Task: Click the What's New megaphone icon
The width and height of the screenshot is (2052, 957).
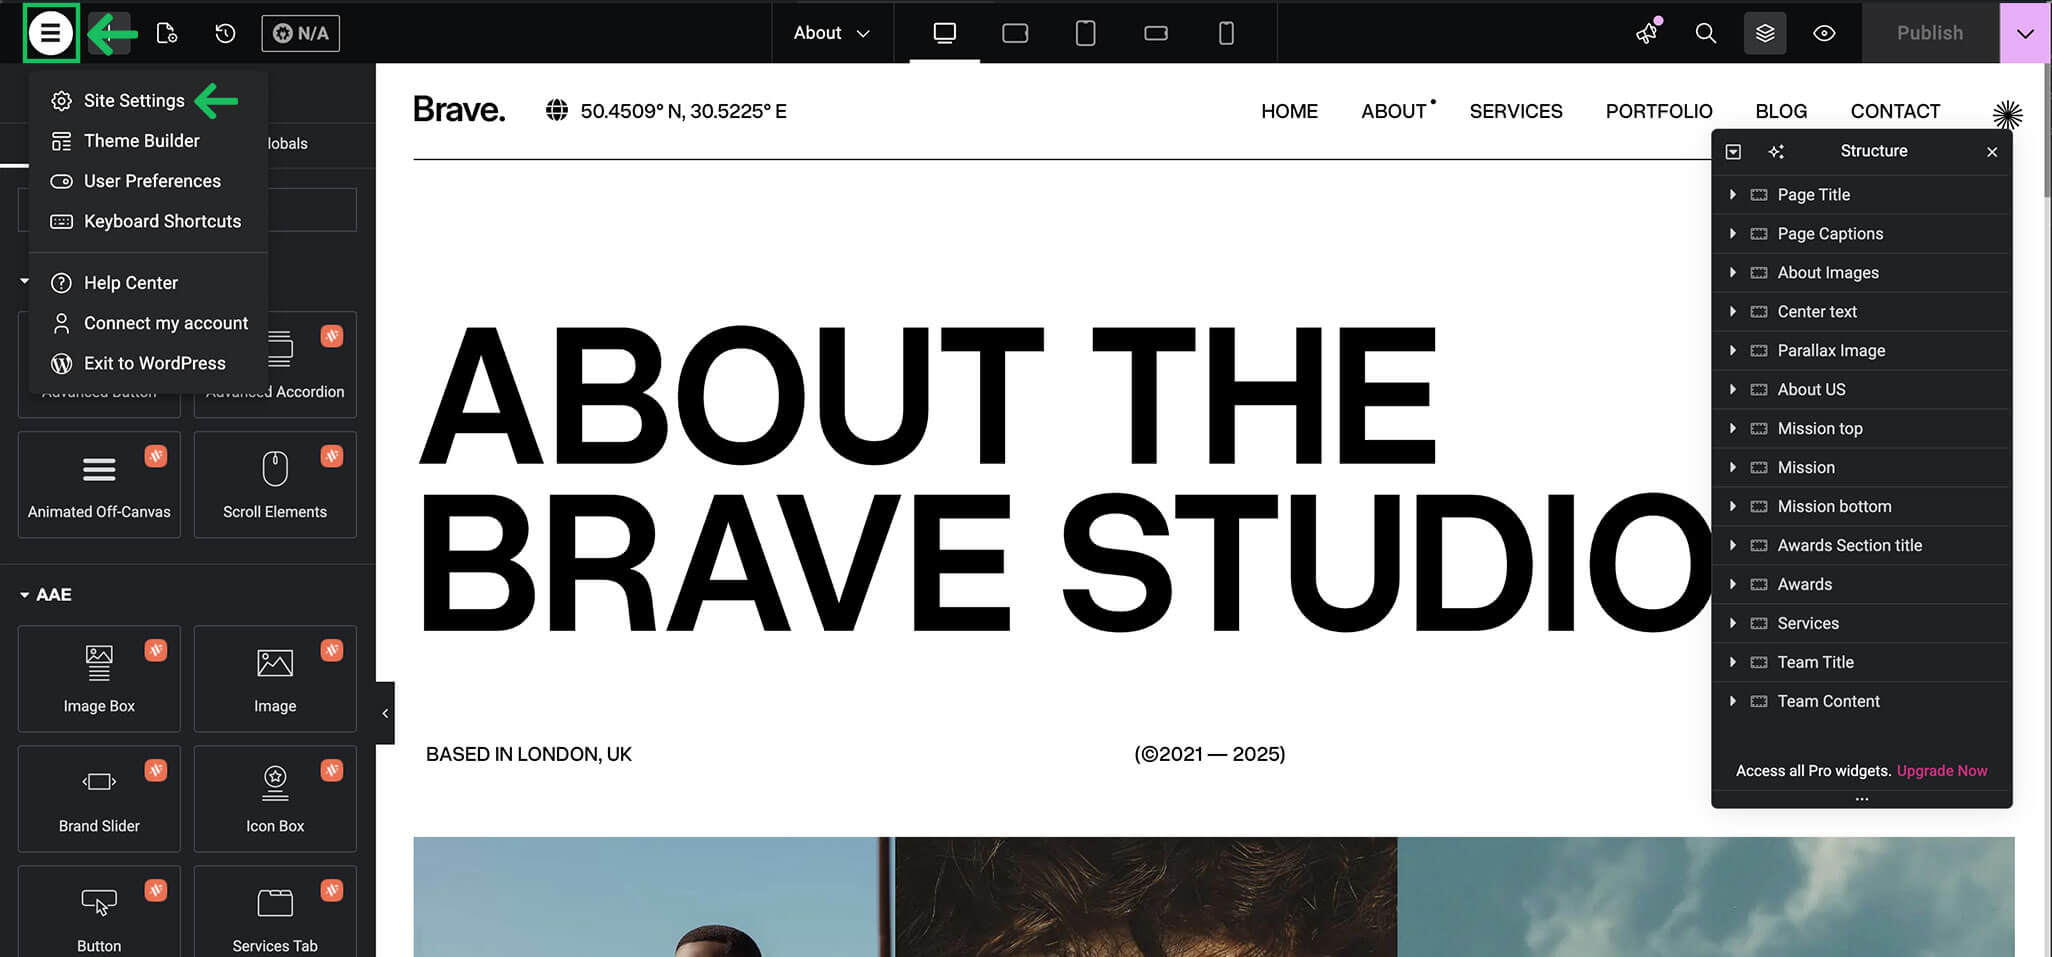Action: pos(1647,33)
